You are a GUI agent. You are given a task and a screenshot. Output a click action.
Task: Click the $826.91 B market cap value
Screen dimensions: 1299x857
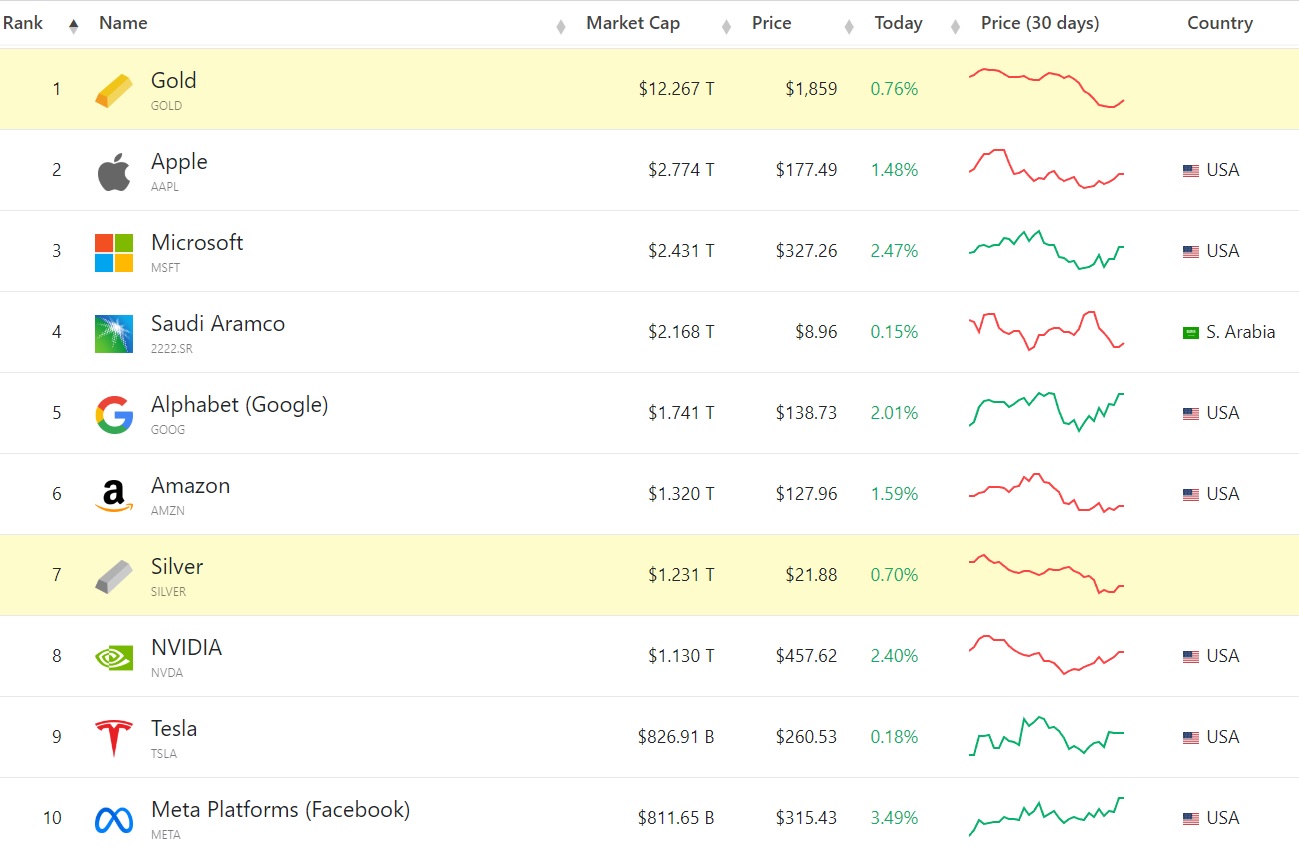pyautogui.click(x=676, y=737)
